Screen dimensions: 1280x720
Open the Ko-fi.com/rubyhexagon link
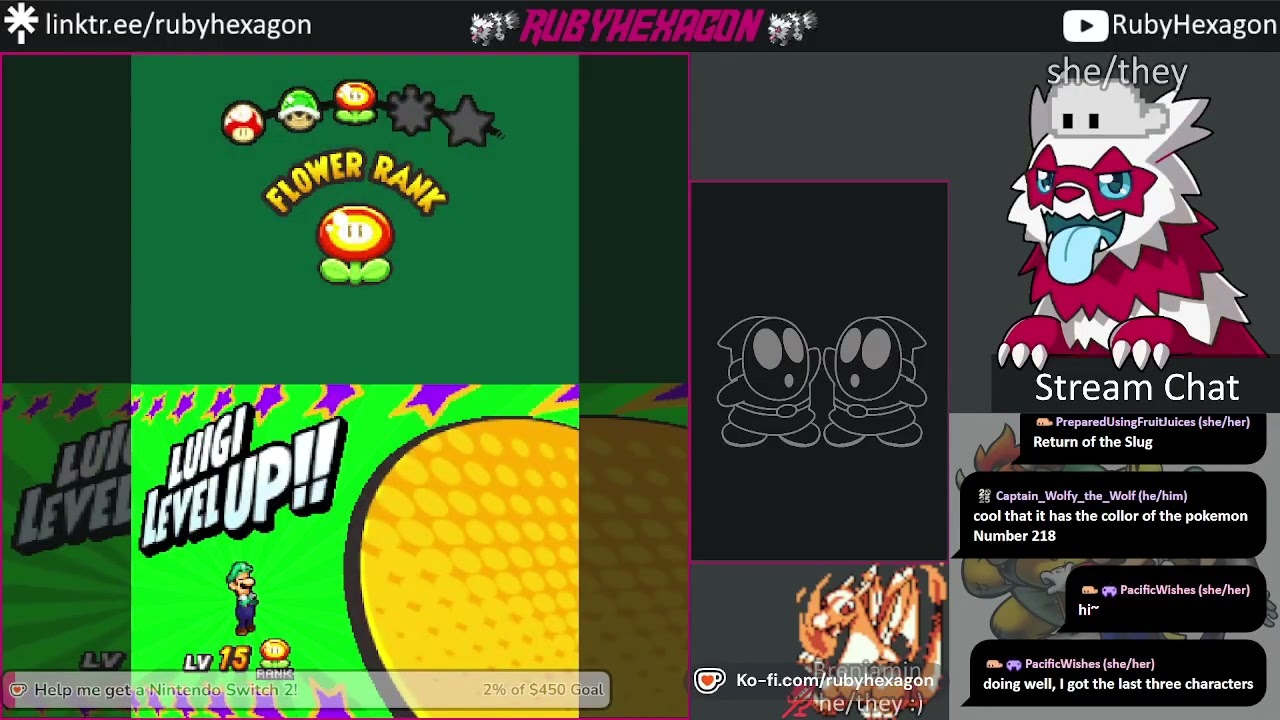click(835, 681)
